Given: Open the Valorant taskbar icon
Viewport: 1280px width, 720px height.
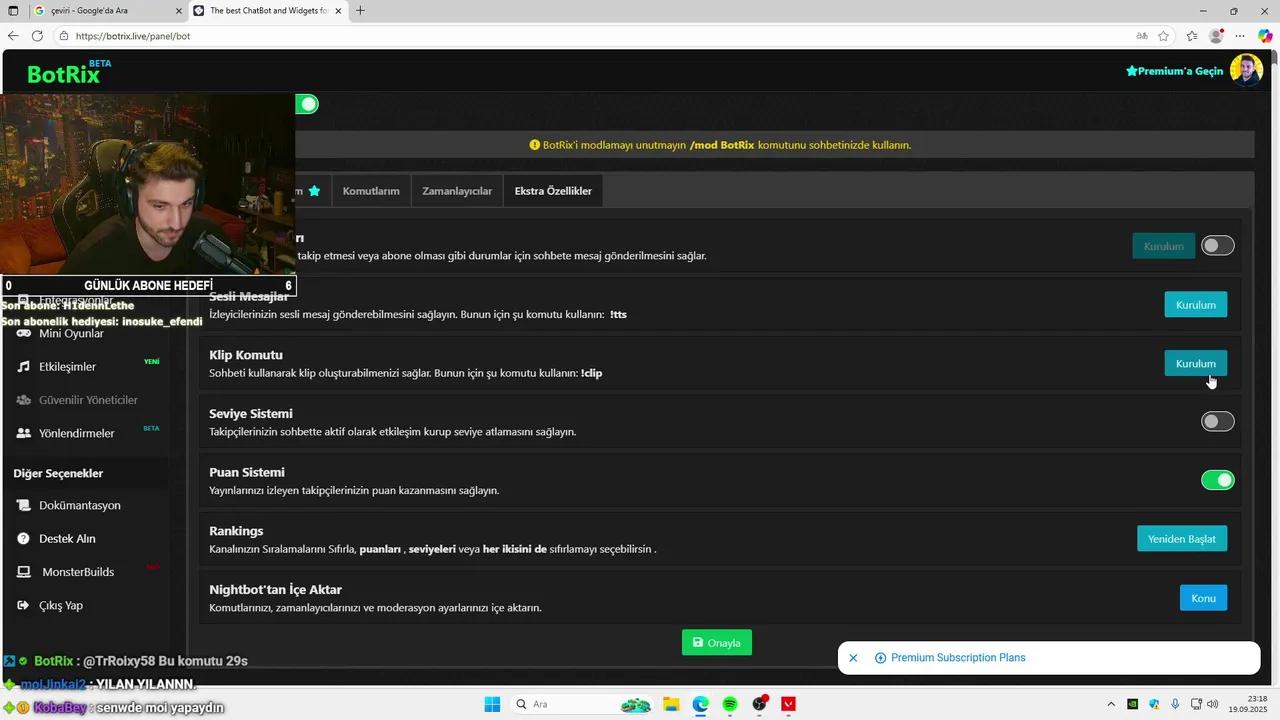Looking at the screenshot, I should (789, 704).
